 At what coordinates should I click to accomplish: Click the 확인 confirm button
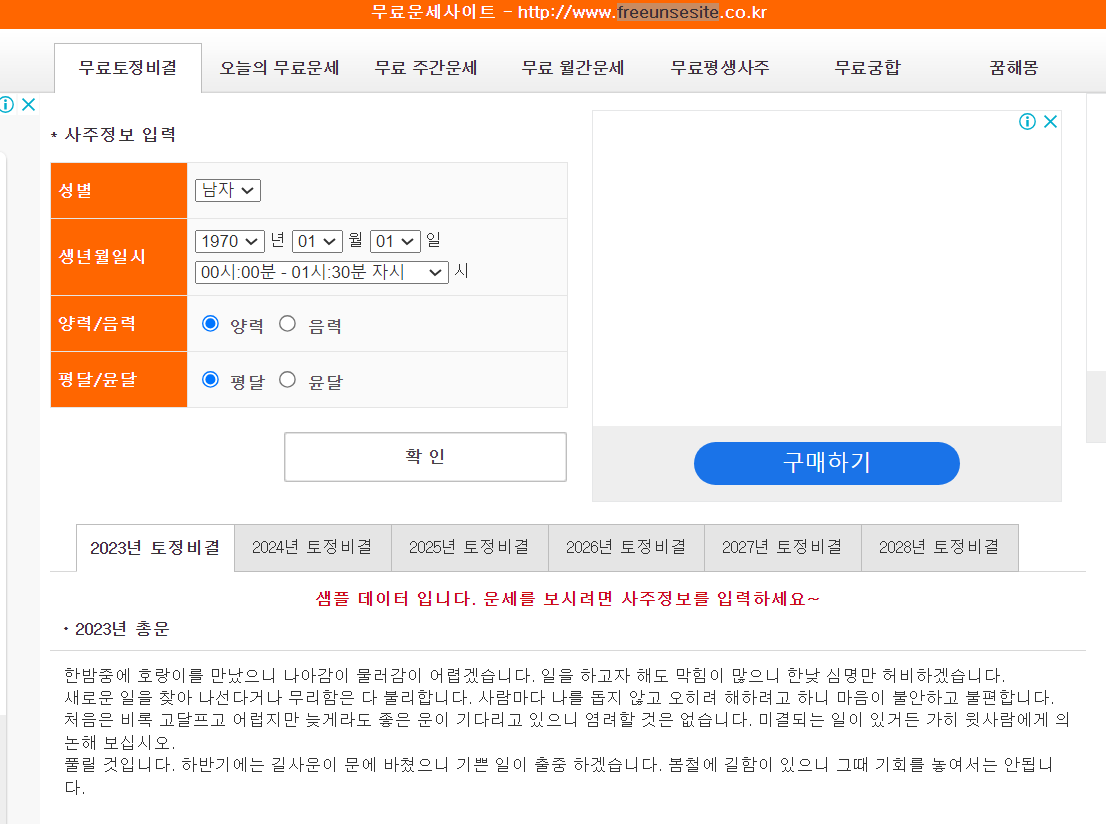[424, 456]
